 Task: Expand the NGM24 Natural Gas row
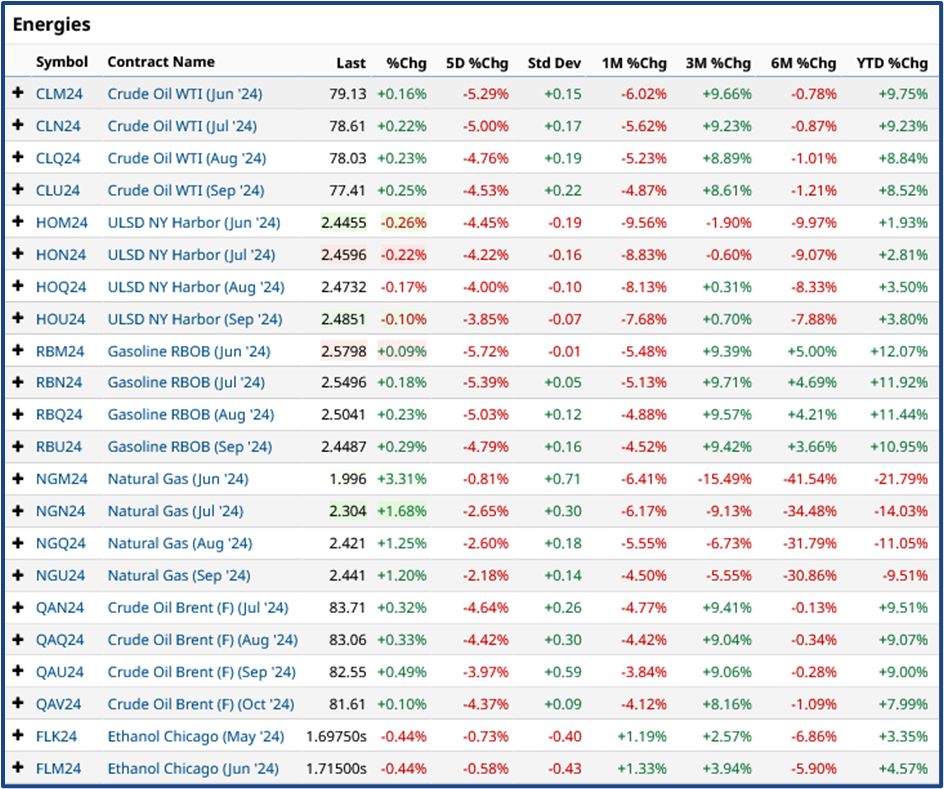tap(20, 479)
